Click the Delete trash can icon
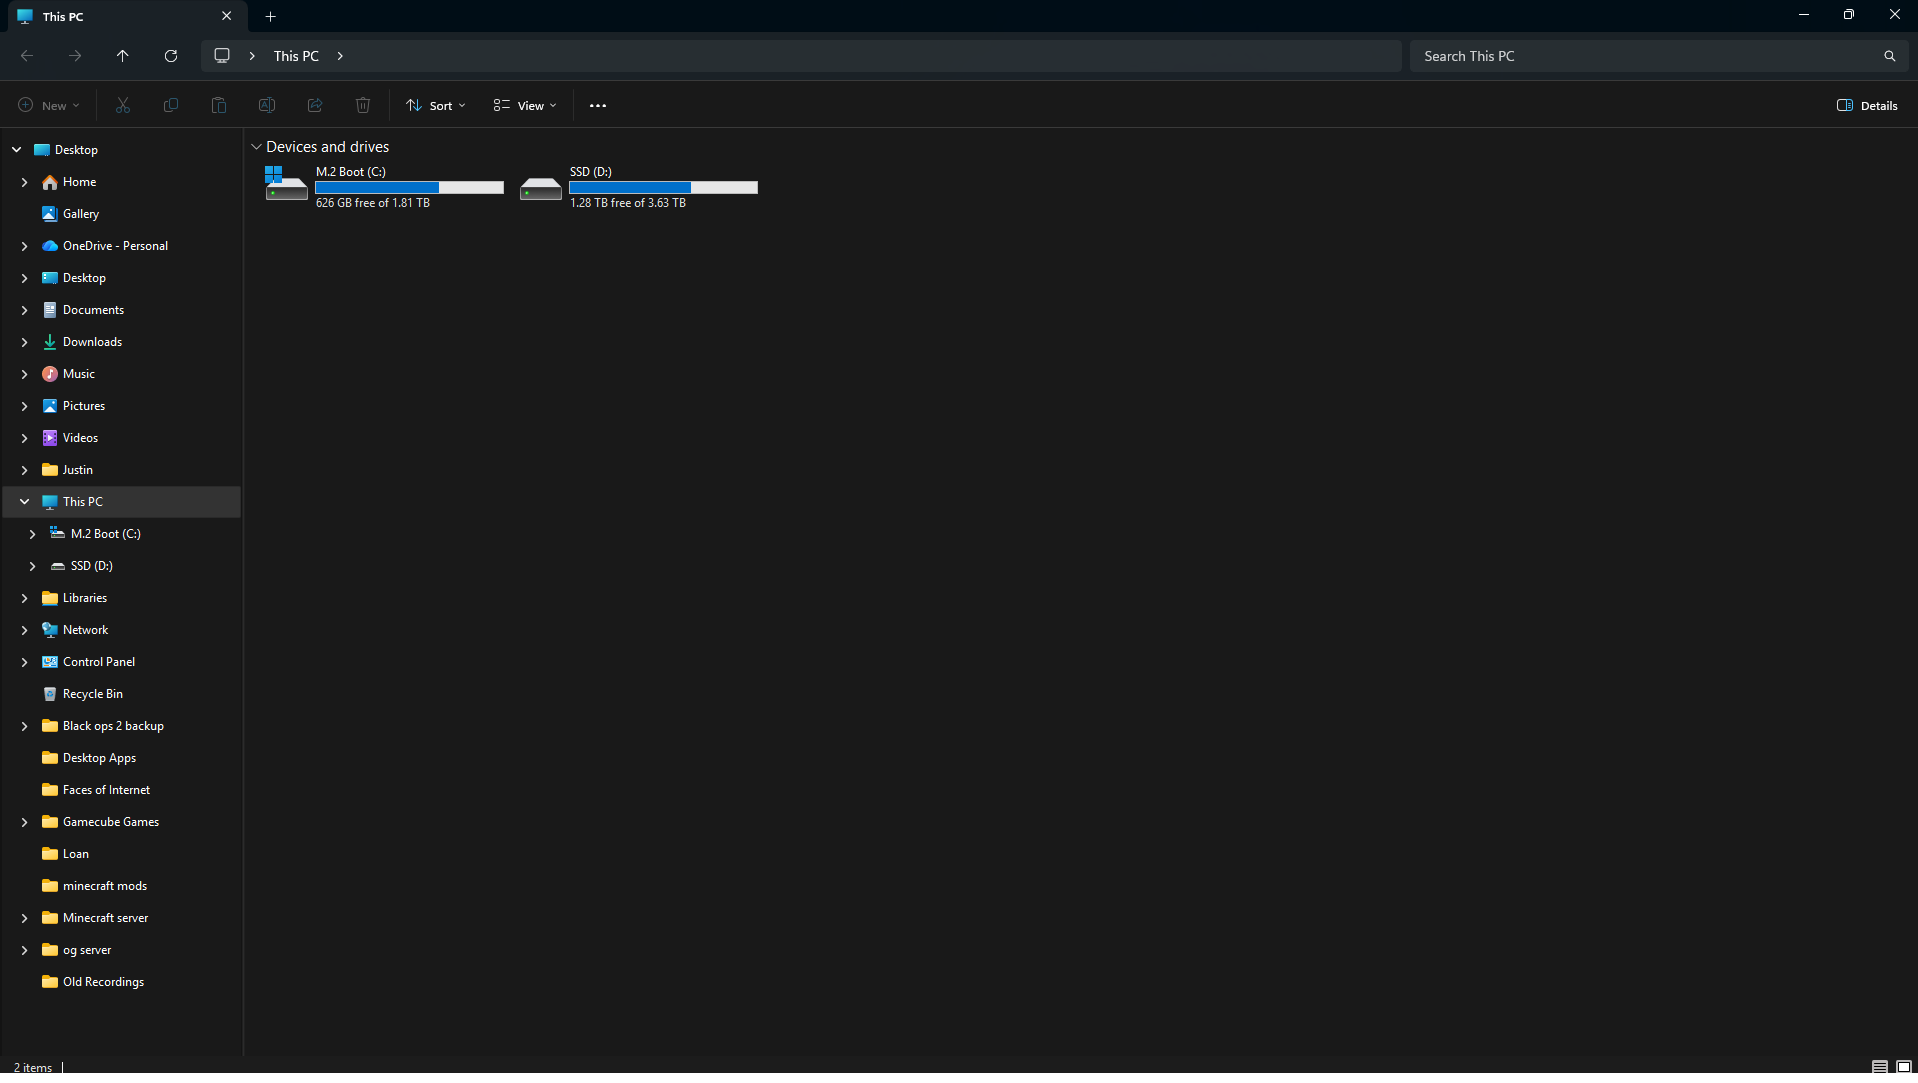 (x=363, y=105)
